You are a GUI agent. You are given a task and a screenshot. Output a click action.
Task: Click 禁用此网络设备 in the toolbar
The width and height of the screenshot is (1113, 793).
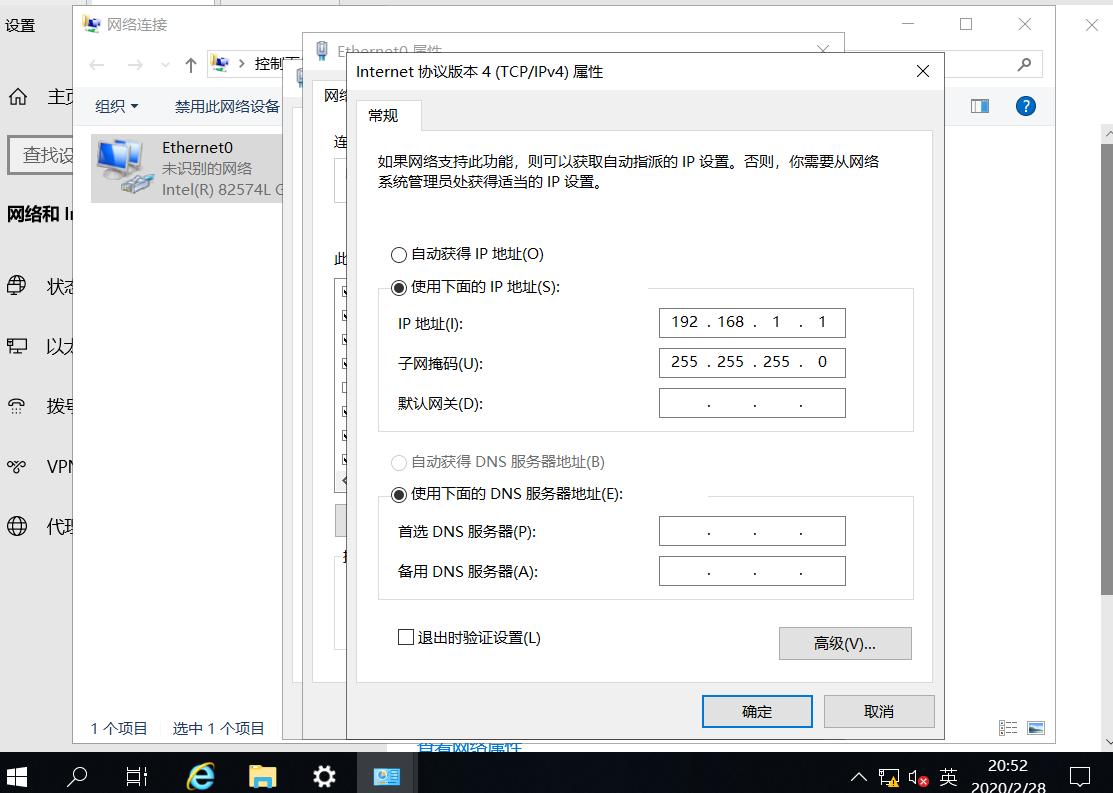click(226, 106)
